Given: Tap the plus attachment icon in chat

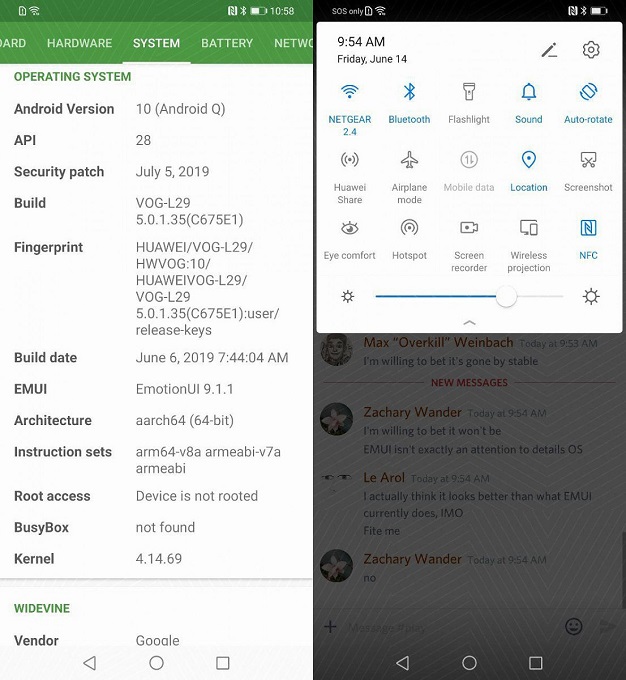Looking at the screenshot, I should tap(330, 626).
